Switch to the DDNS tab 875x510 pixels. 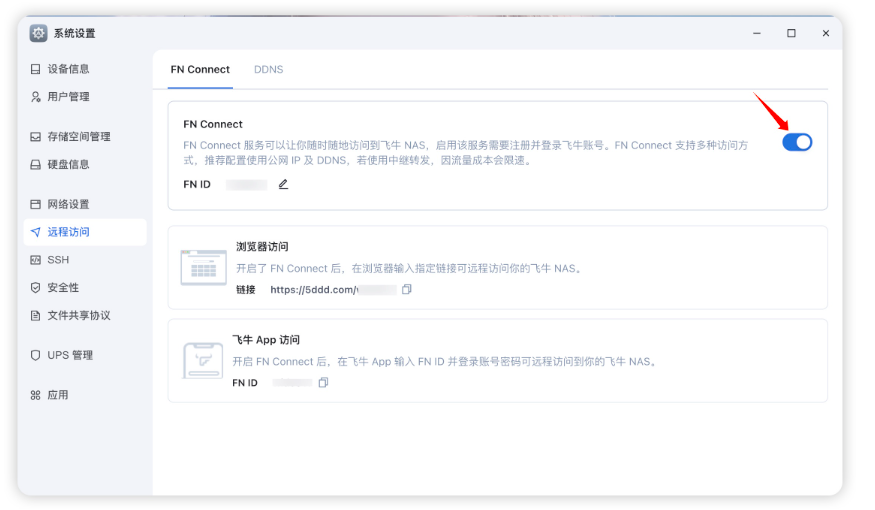269,70
